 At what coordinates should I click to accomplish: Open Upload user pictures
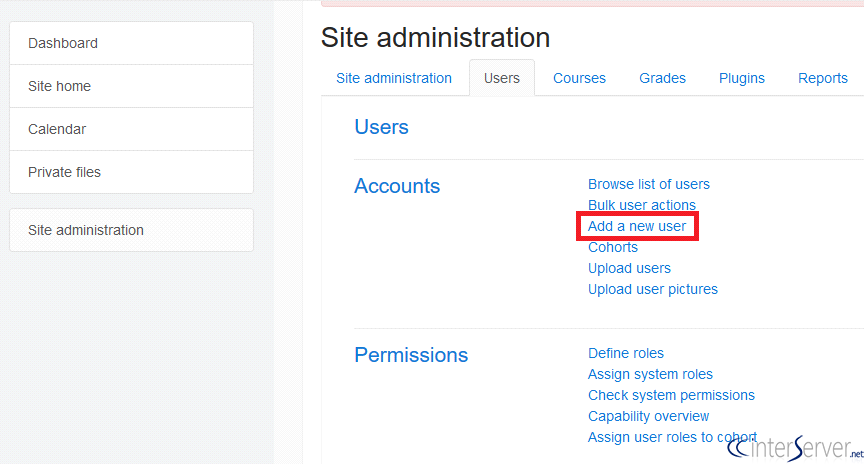tap(653, 289)
